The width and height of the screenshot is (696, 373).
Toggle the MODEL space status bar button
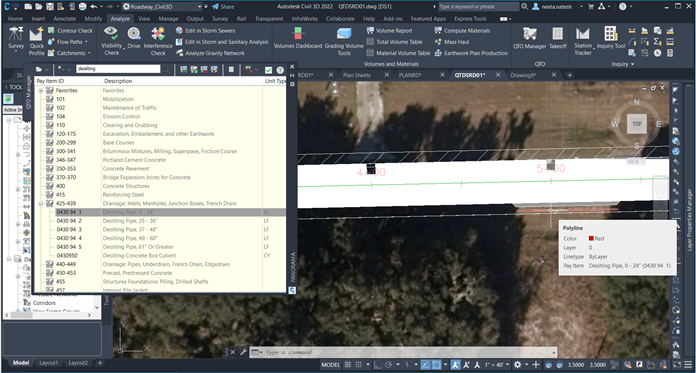coord(330,365)
